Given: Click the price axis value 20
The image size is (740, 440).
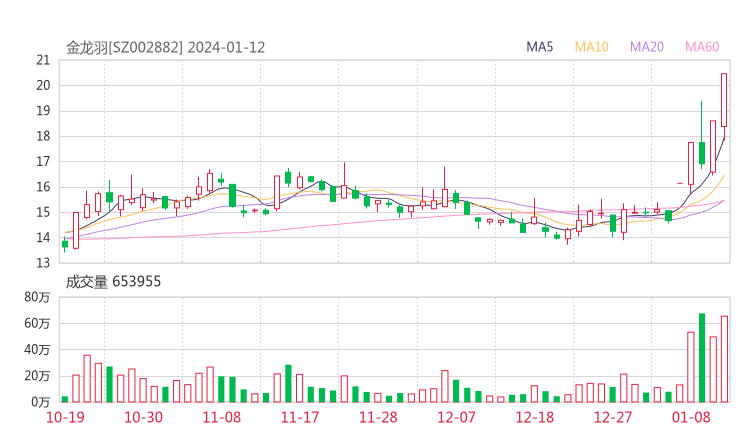Looking at the screenshot, I should (x=43, y=85).
